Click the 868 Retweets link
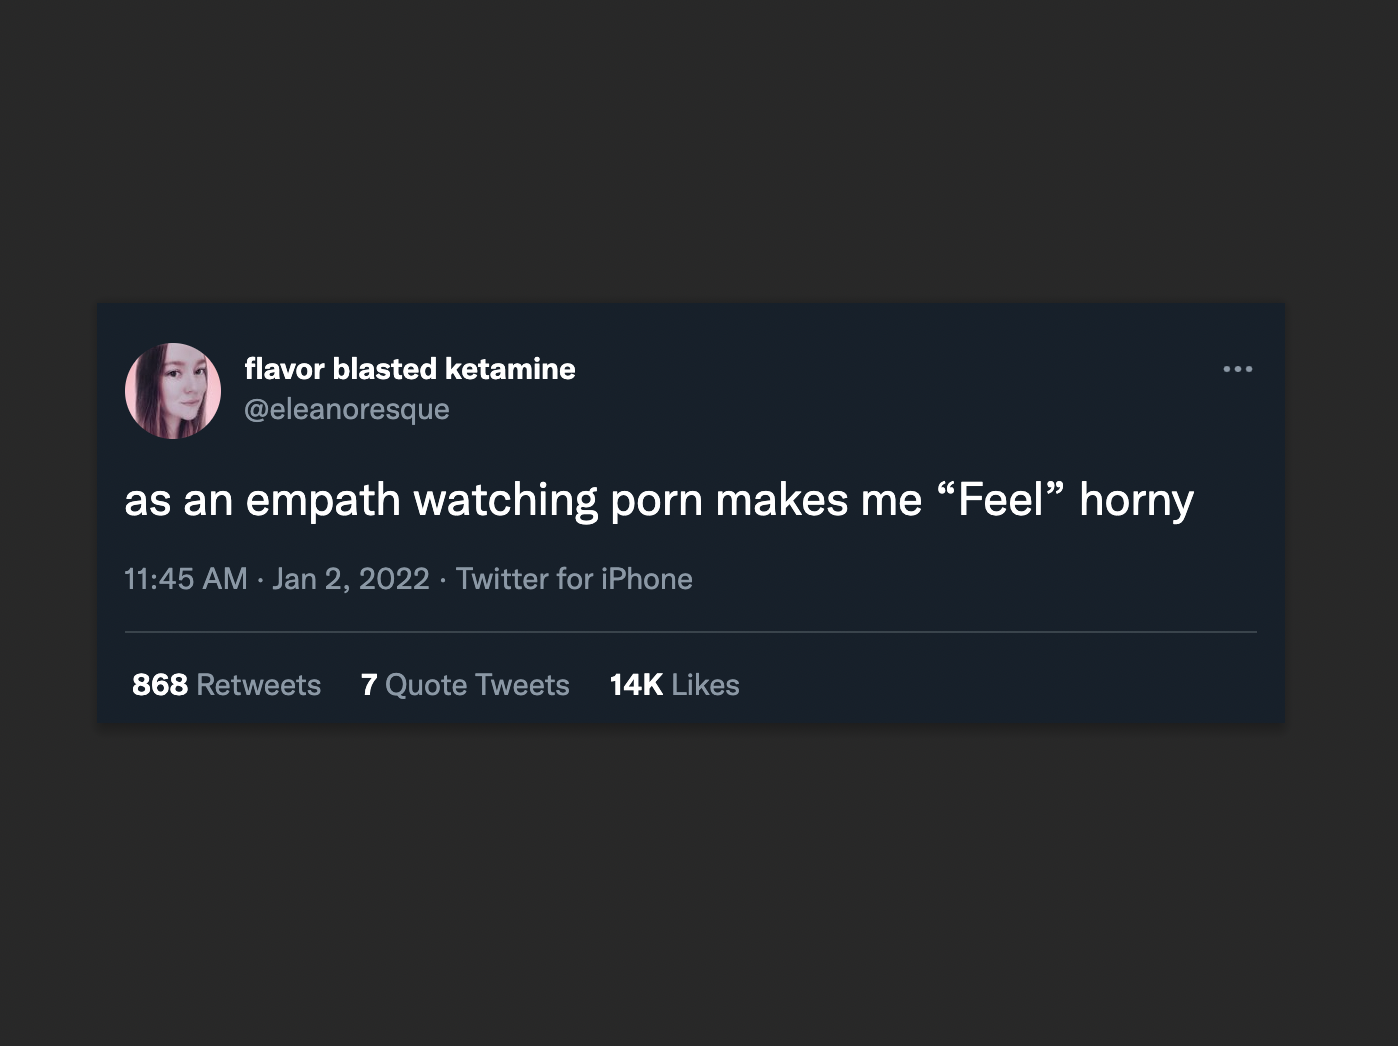The width and height of the screenshot is (1398, 1046). 225,684
